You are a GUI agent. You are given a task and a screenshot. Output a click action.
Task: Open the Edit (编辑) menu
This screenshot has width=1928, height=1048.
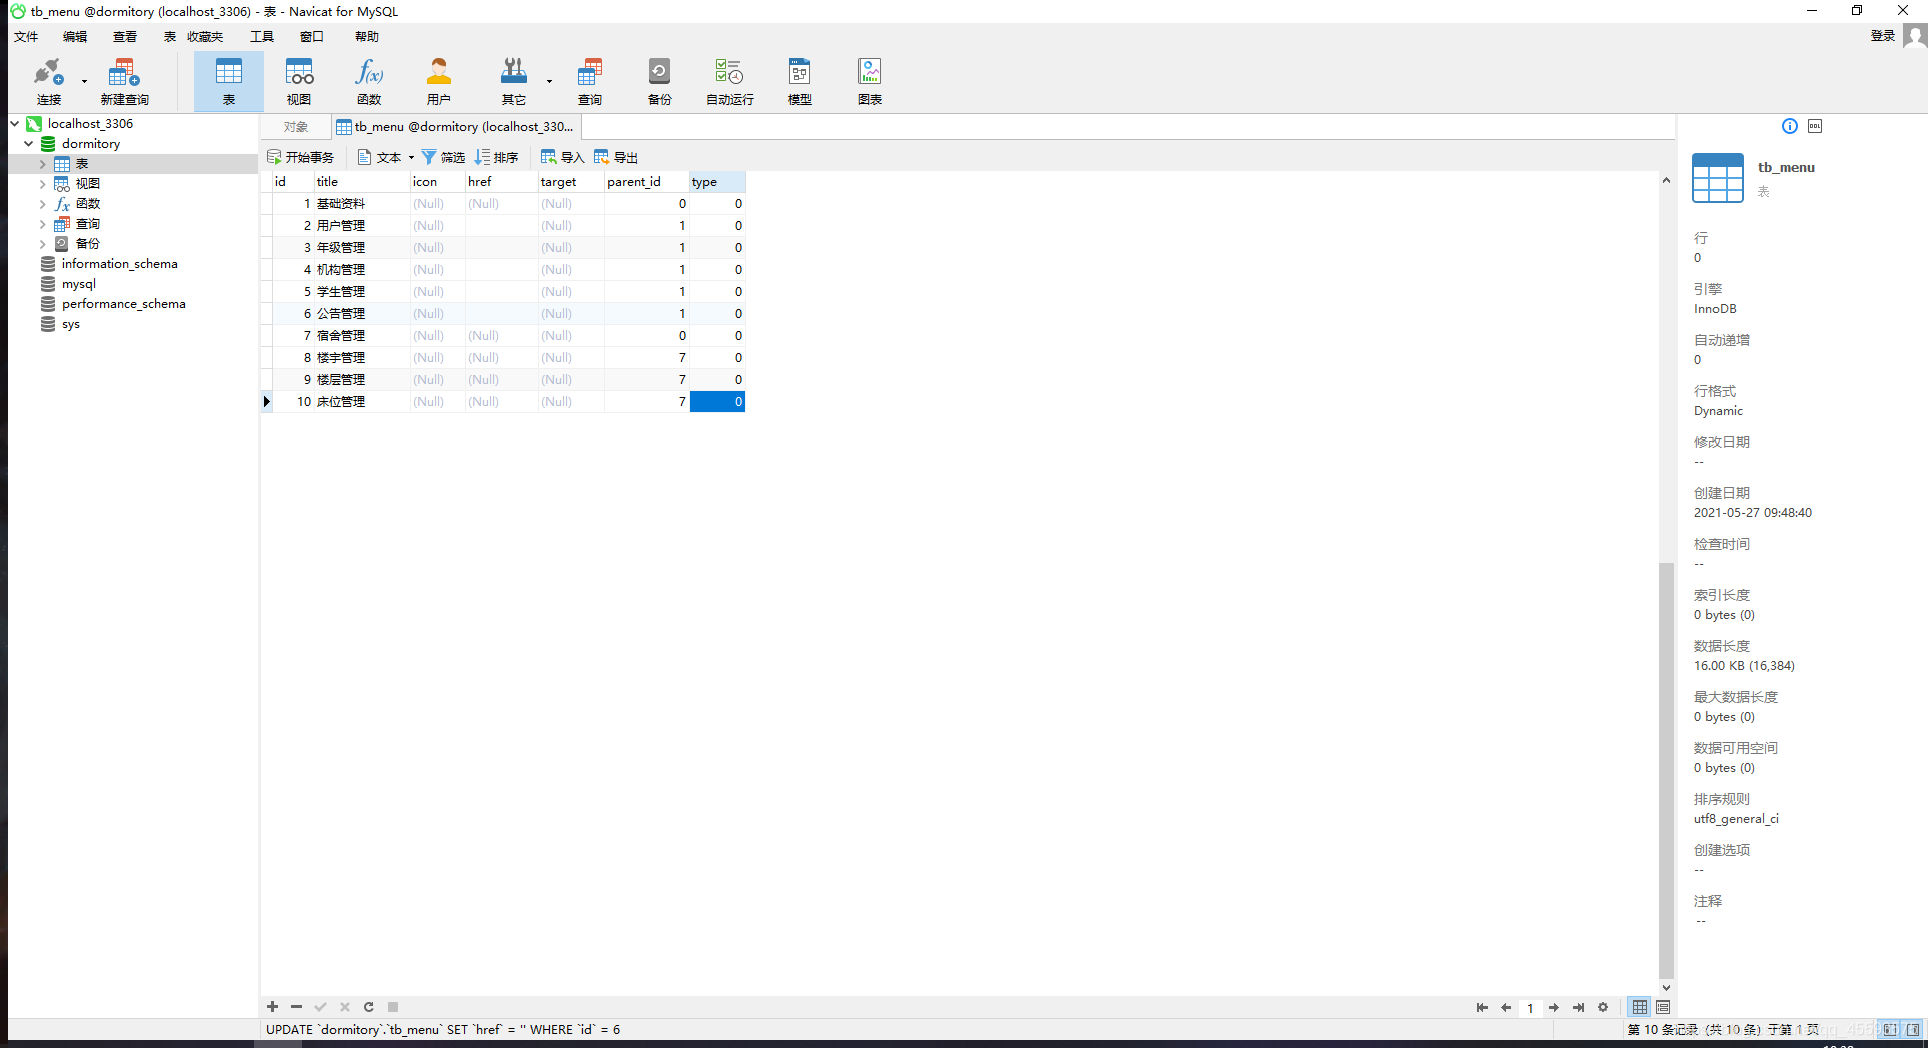[75, 36]
